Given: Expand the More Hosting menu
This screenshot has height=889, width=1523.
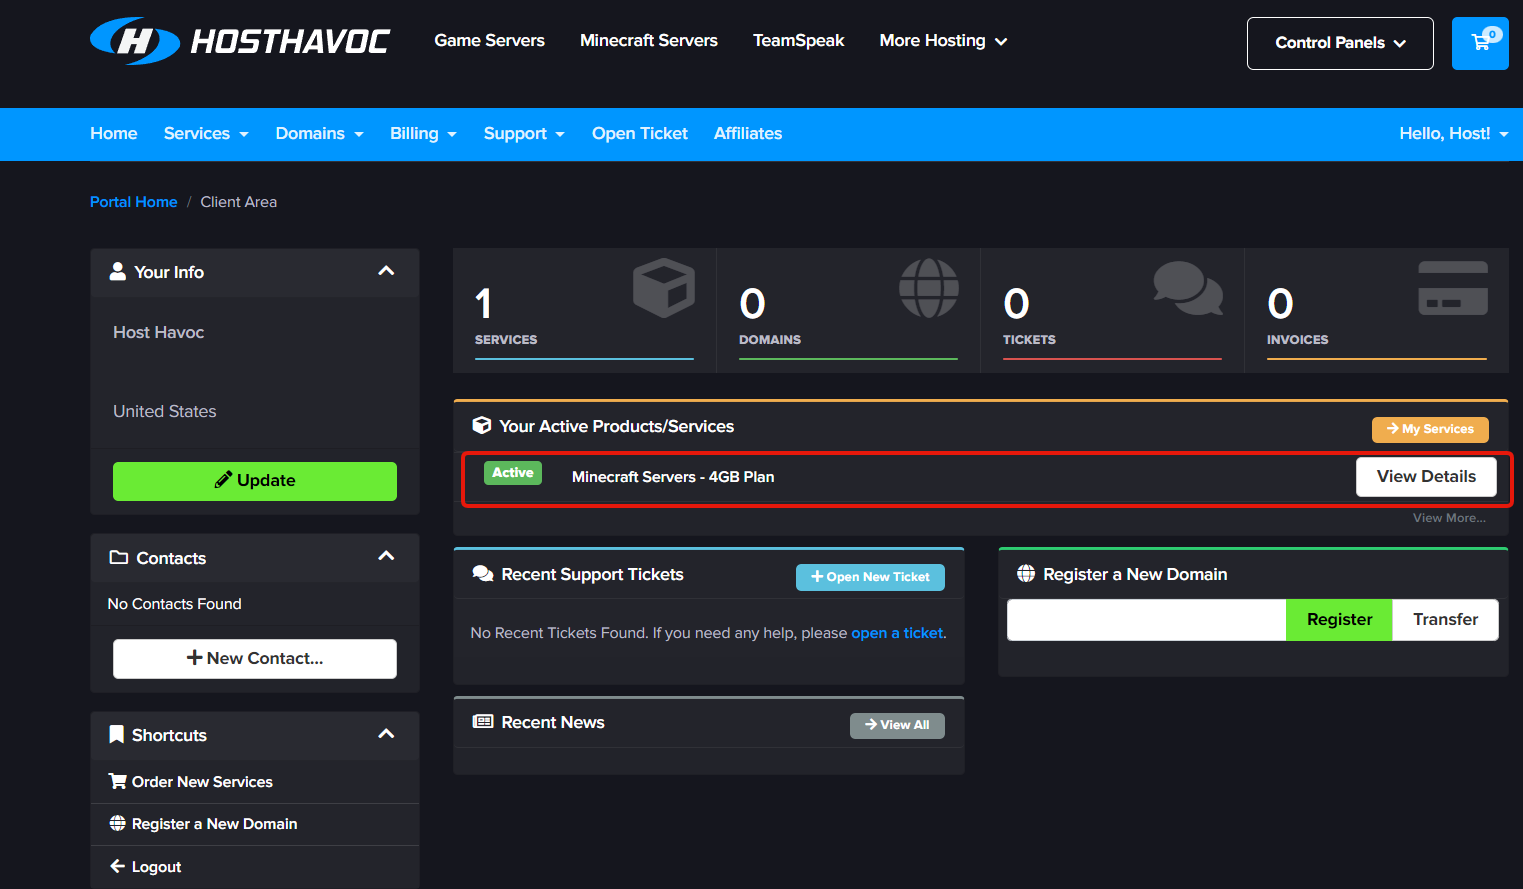Looking at the screenshot, I should [x=943, y=41].
